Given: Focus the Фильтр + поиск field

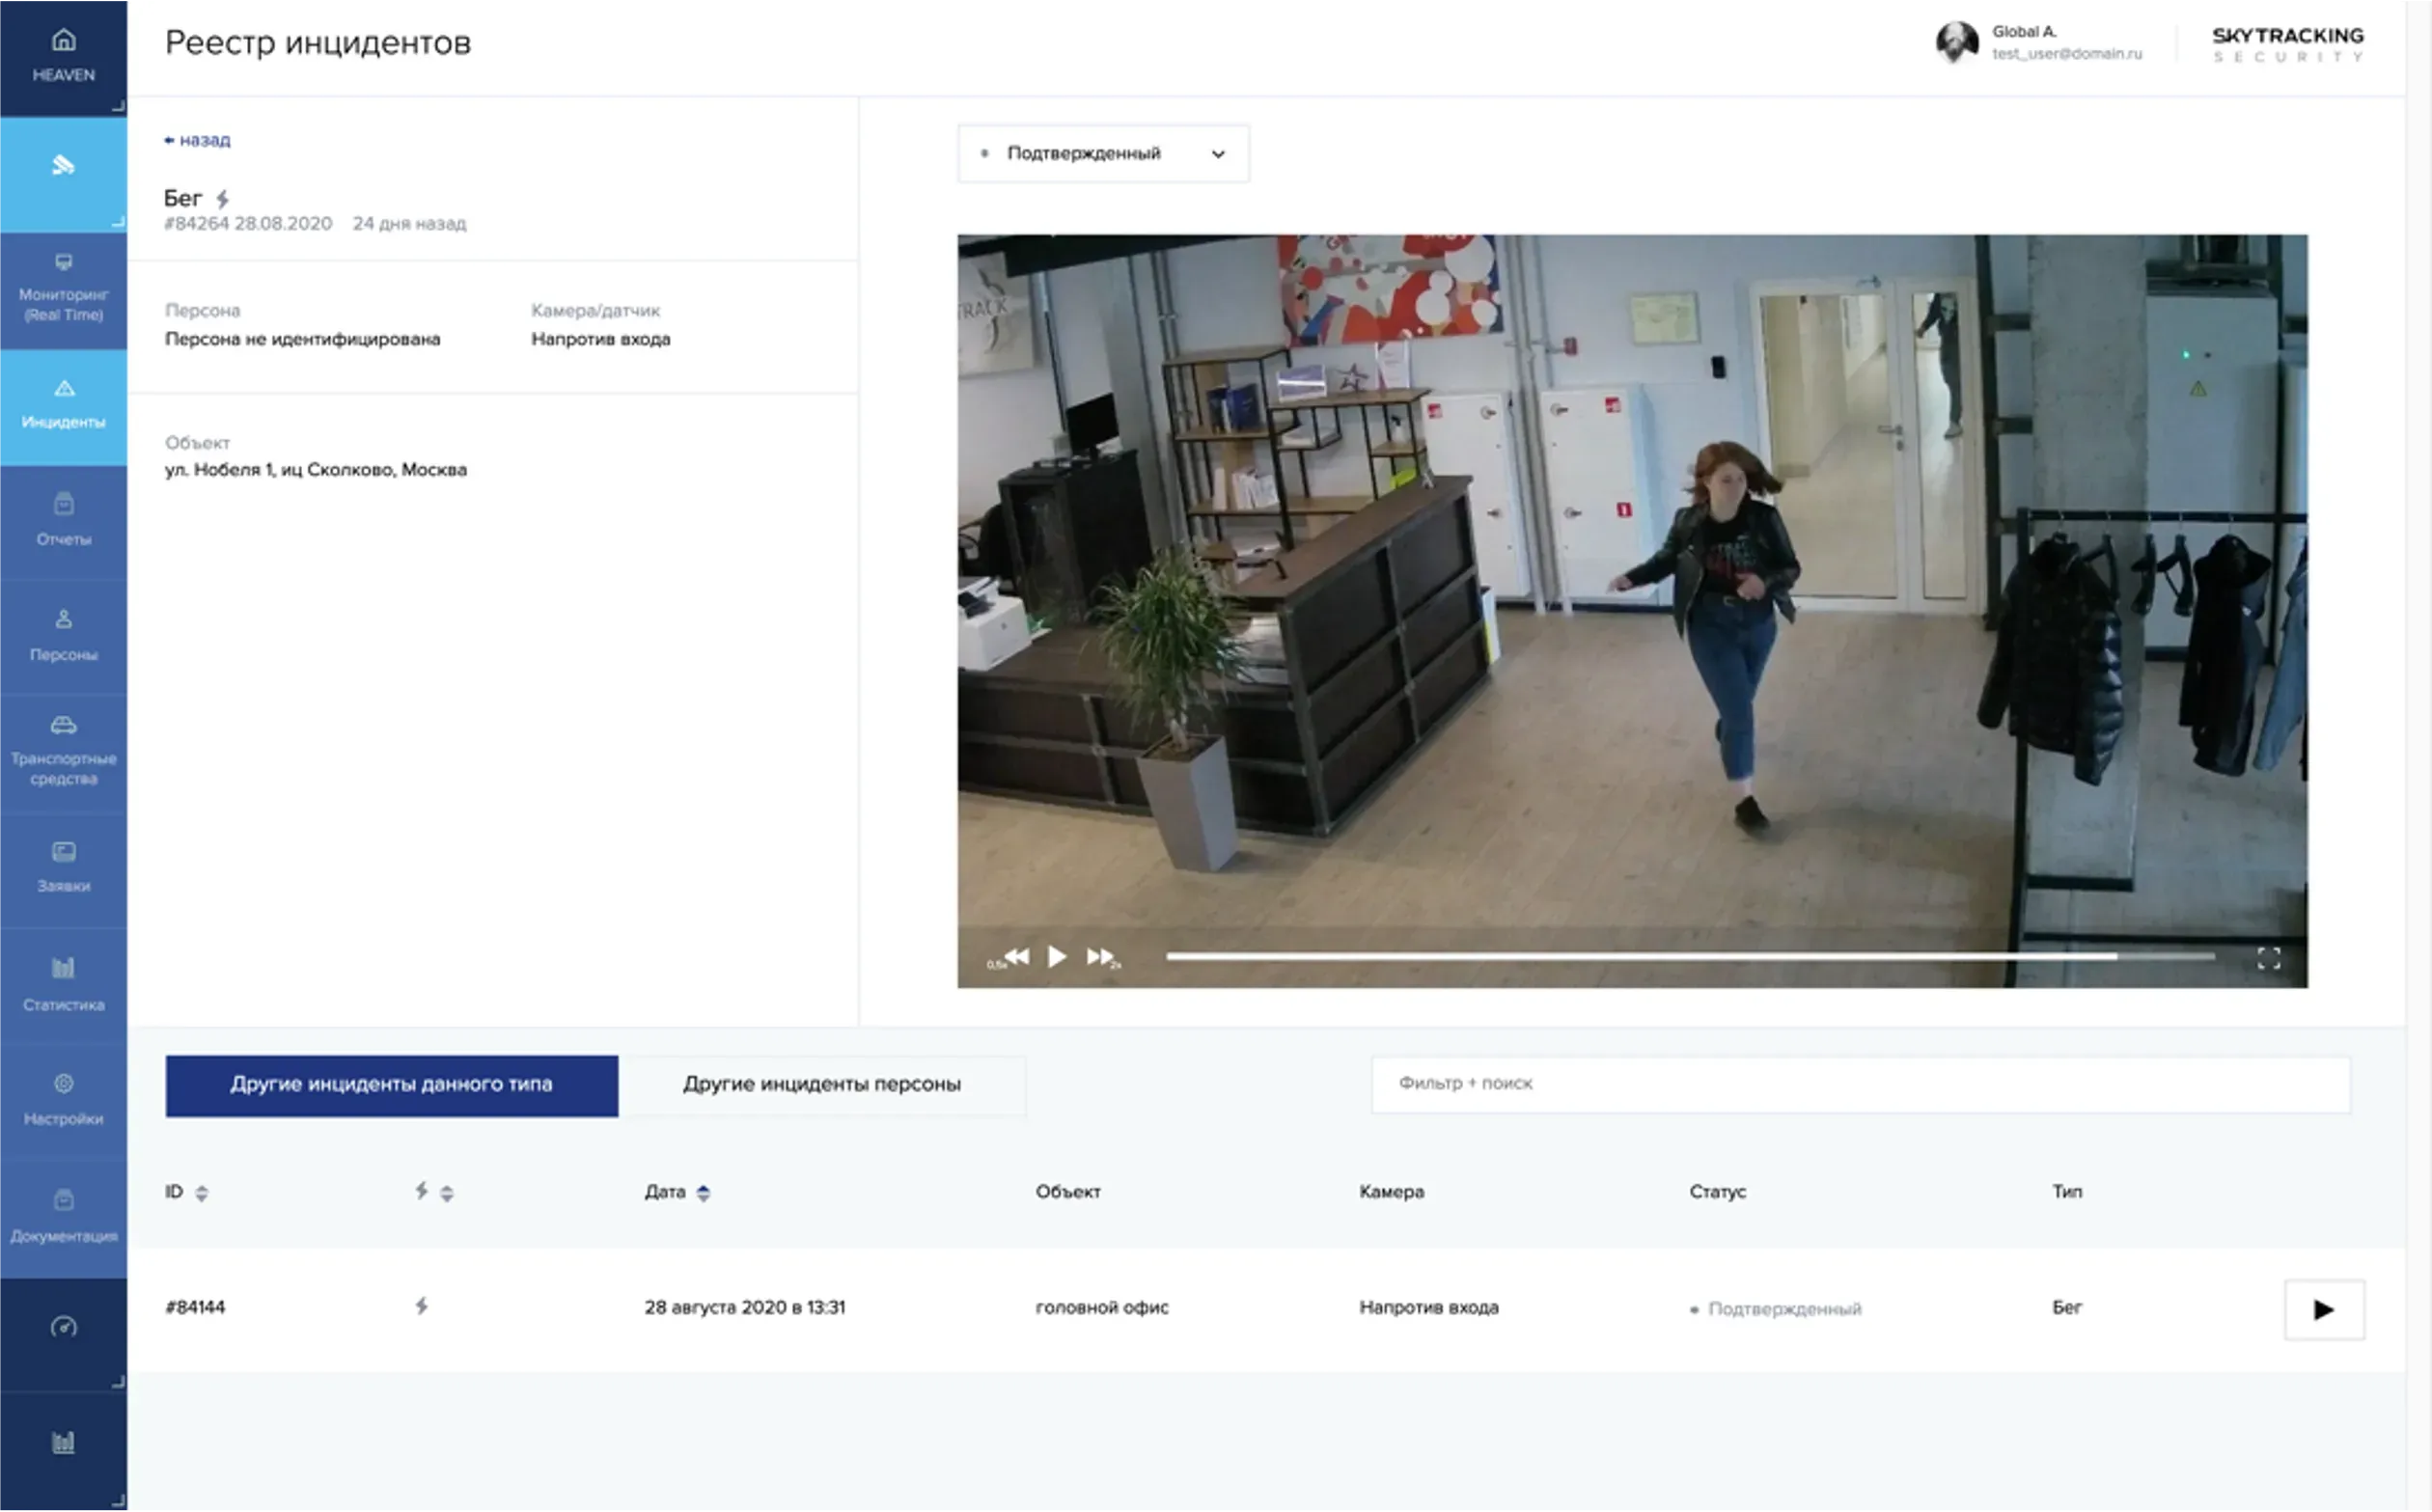Looking at the screenshot, I should point(1861,1084).
